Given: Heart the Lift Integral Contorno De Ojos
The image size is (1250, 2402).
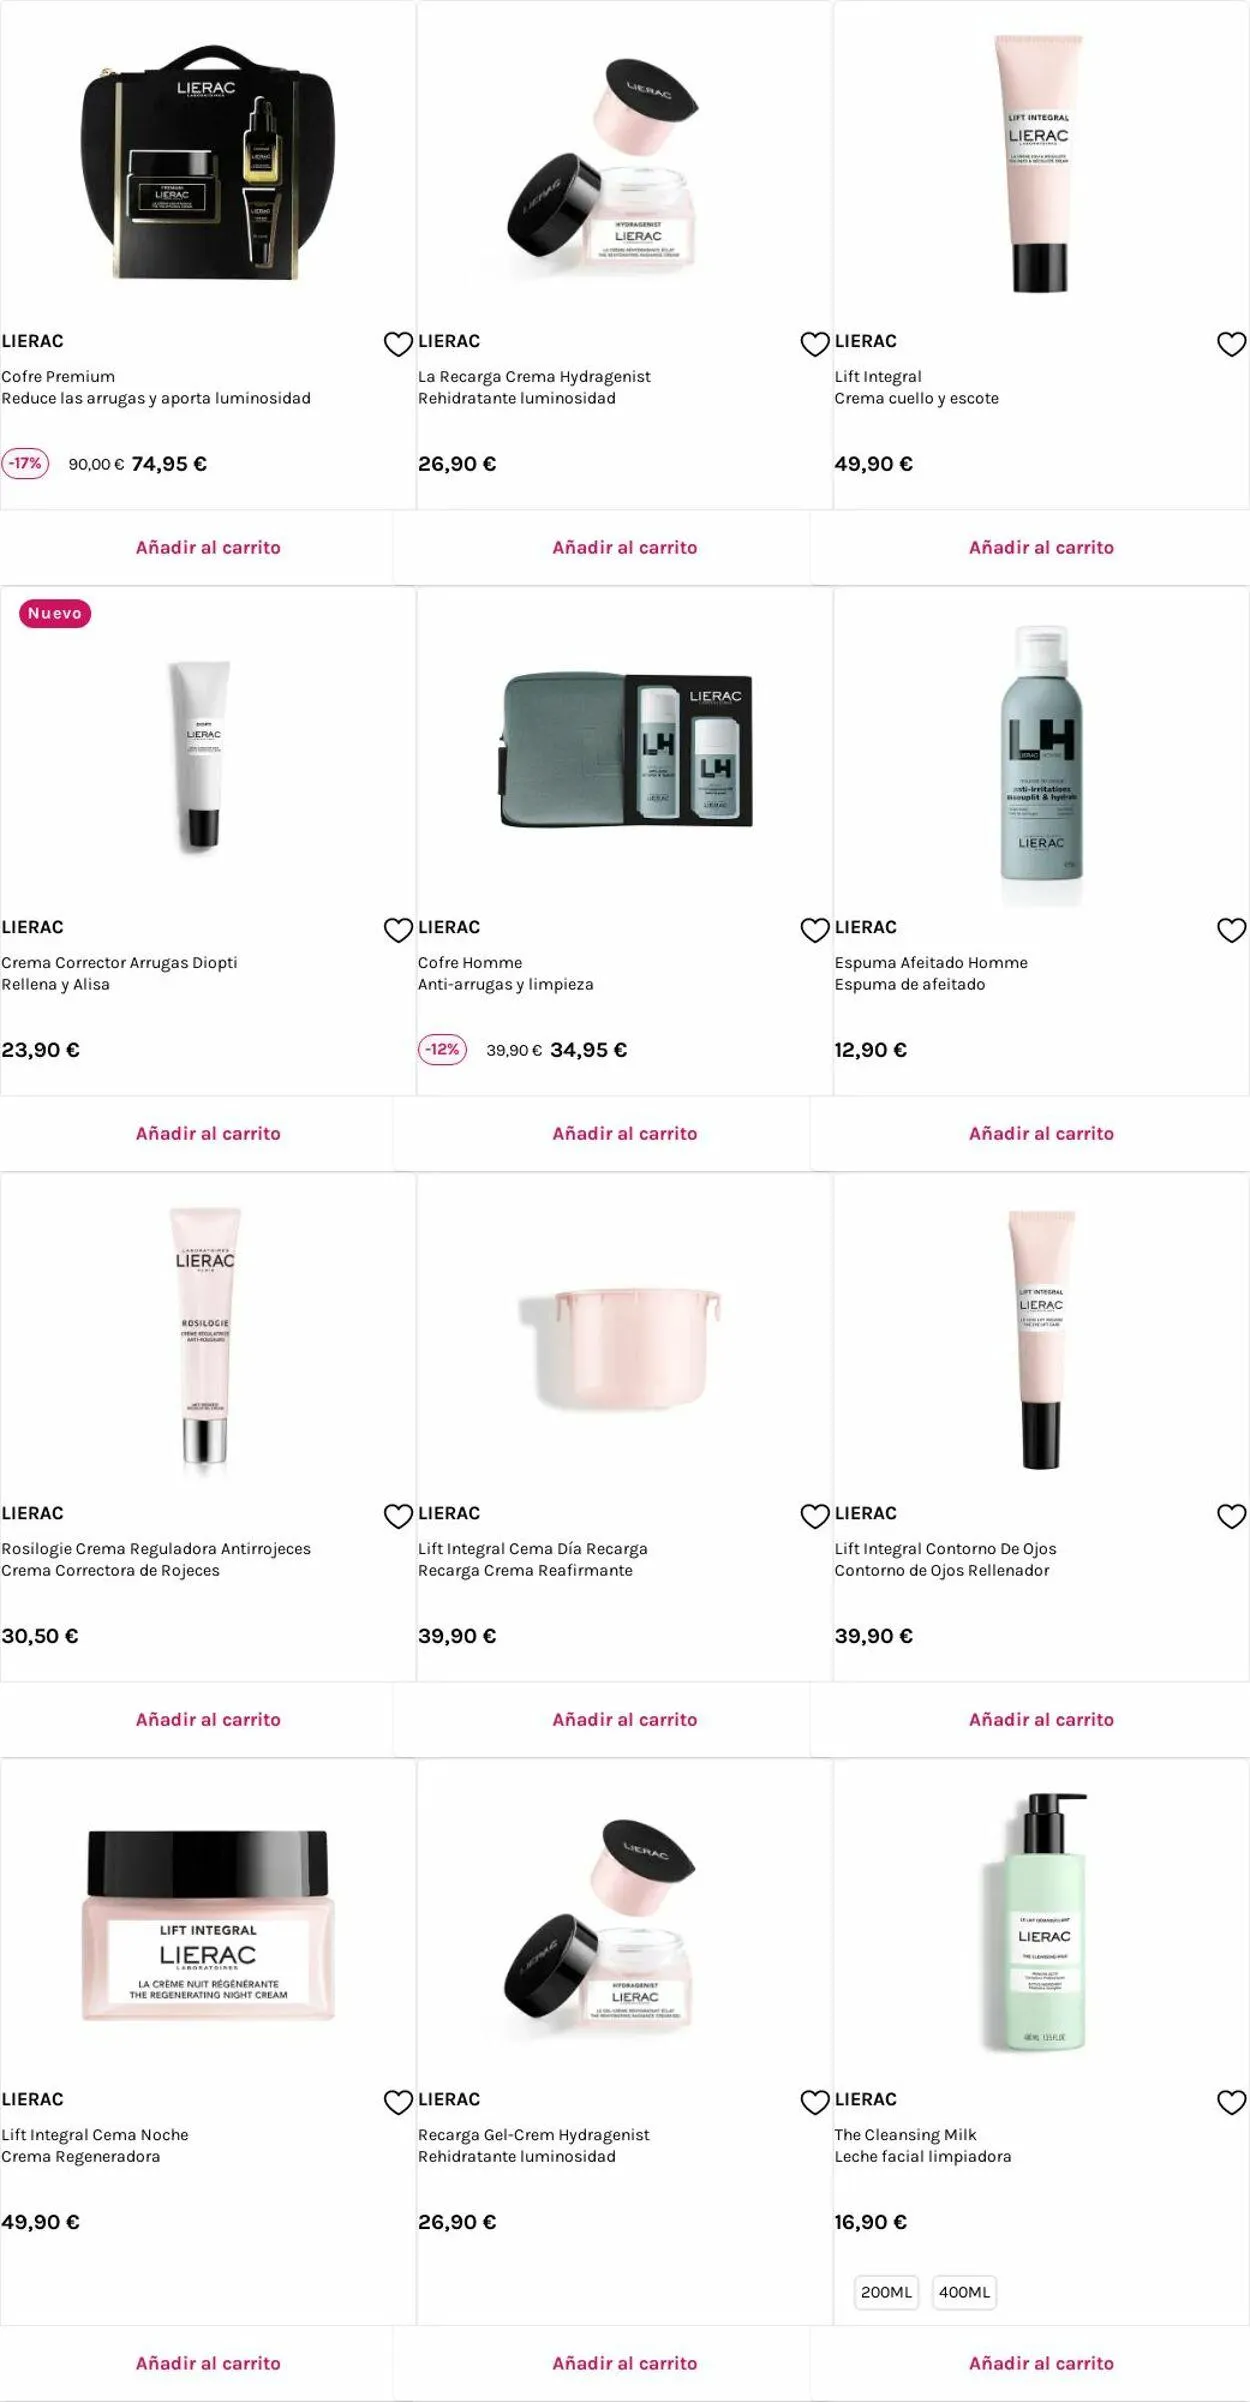Looking at the screenshot, I should 1231,1516.
